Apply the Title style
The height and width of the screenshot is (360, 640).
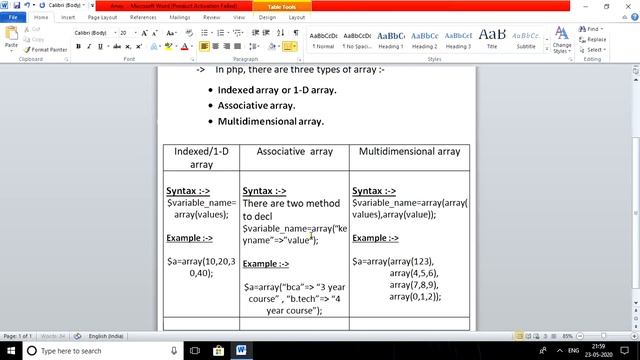point(492,40)
